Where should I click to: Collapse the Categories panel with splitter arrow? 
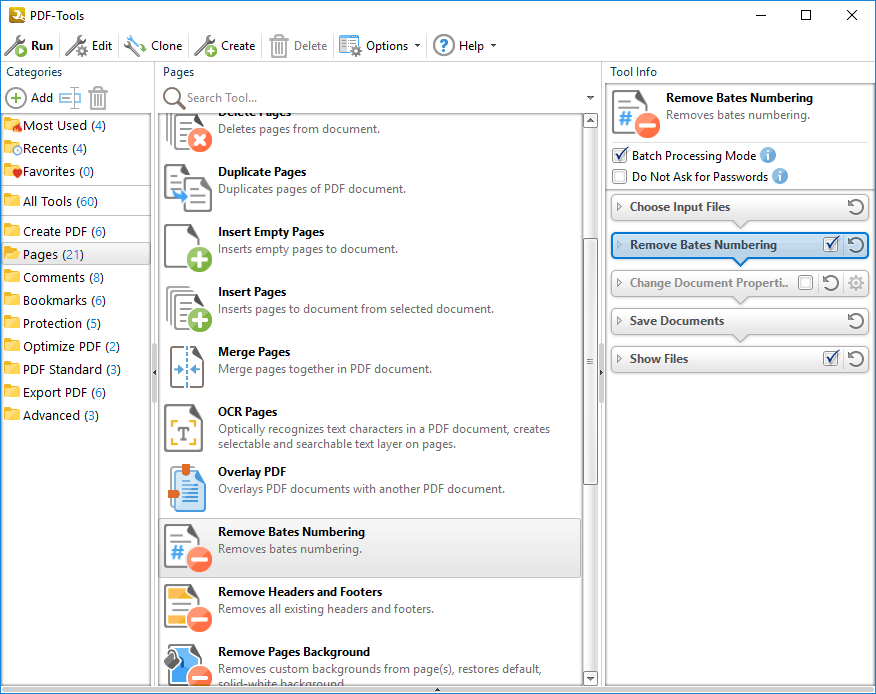154,372
